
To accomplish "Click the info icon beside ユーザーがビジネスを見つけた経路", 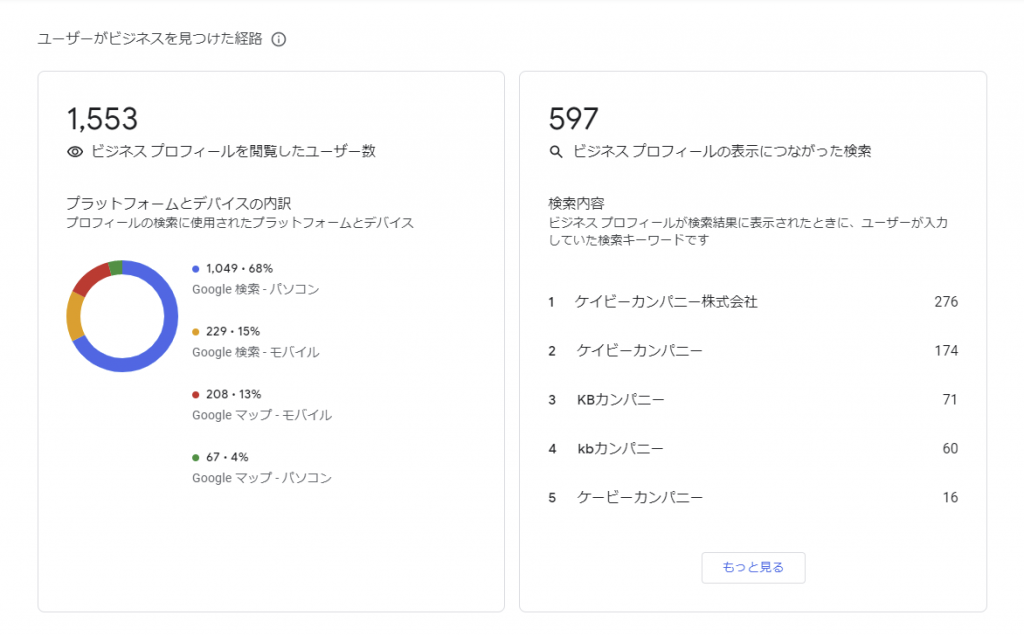I will (x=279, y=39).
